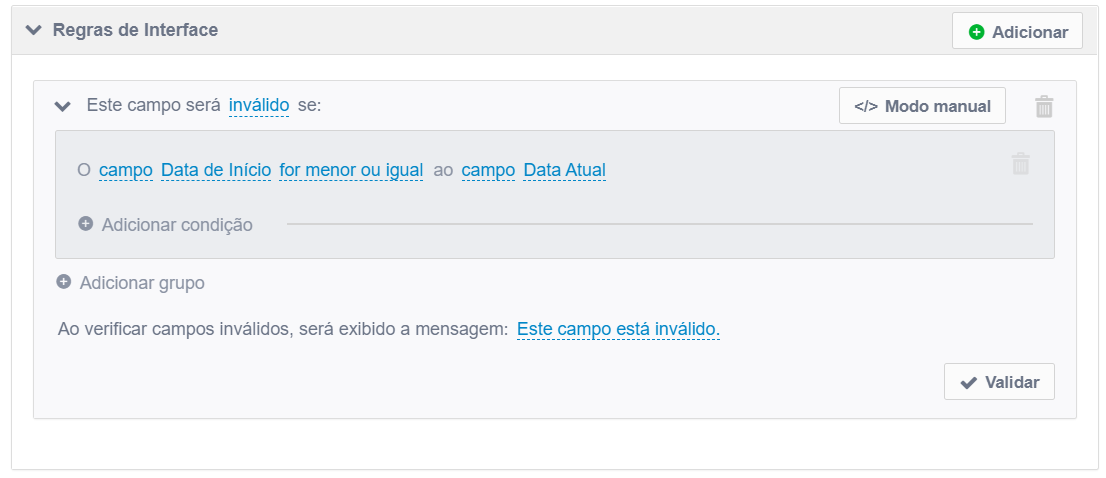Screen dimensions: 1106x478
Task: Change the Data Atual field selection
Action: pyautogui.click(x=564, y=170)
